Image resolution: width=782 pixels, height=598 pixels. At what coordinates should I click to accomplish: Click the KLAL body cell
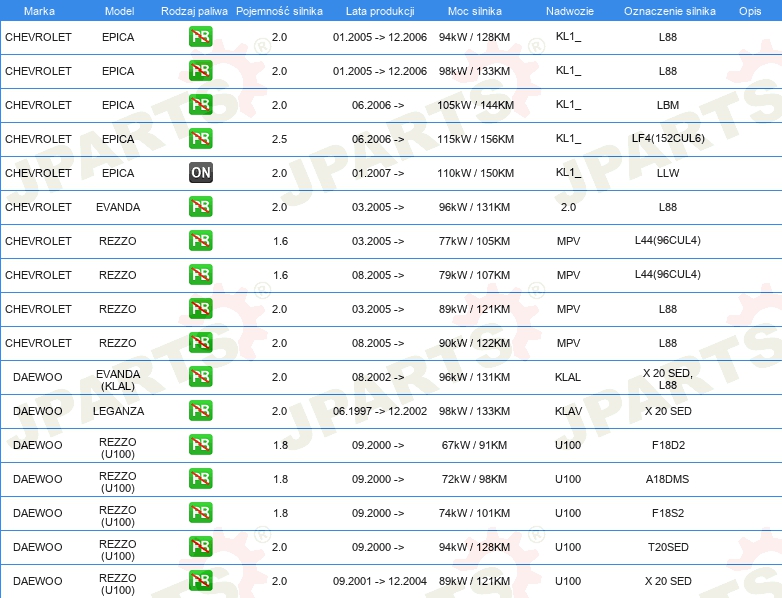click(x=568, y=377)
